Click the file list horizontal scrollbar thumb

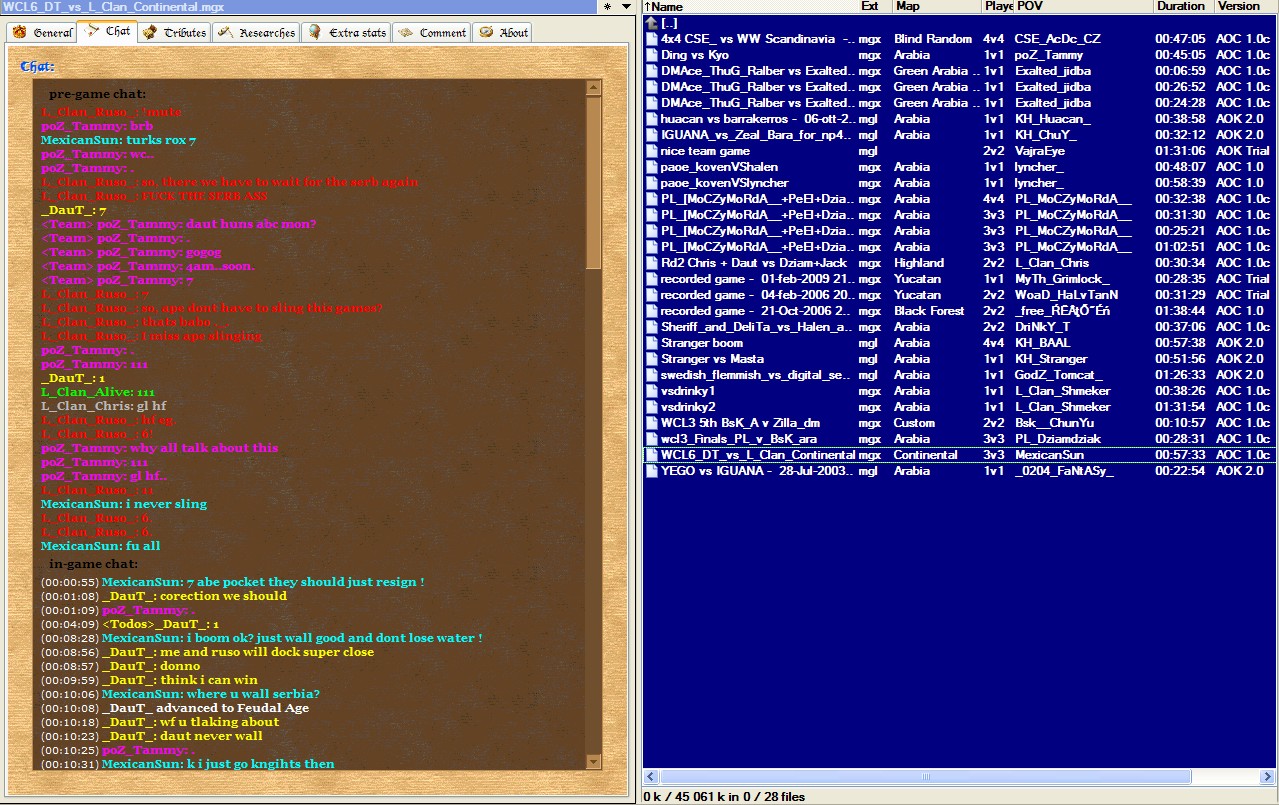pos(925,777)
